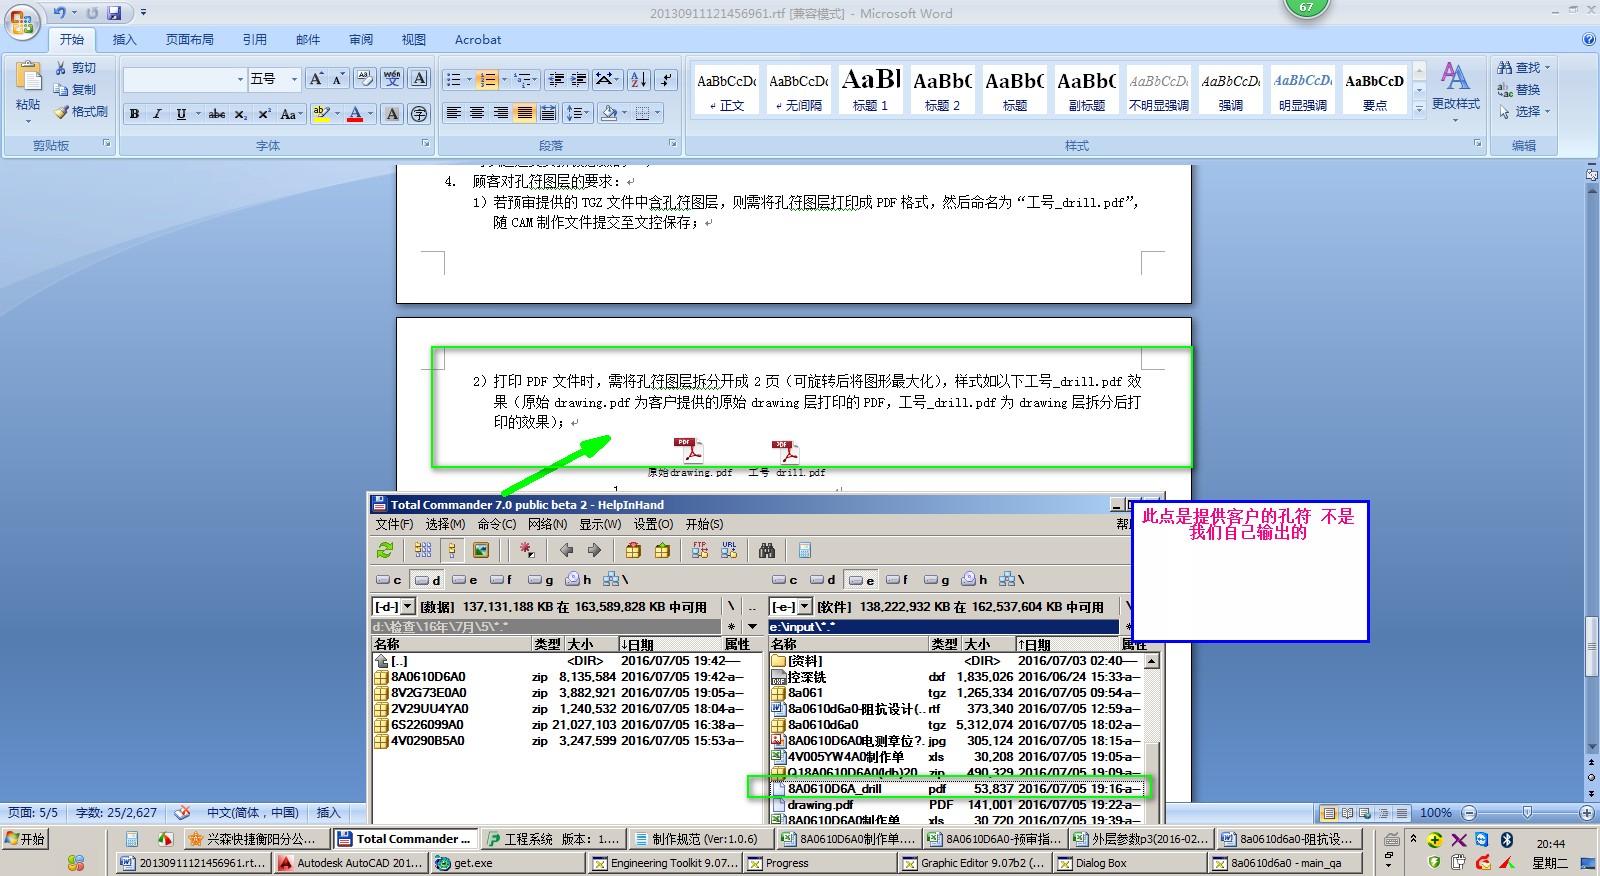Viewport: 1600px width, 876px height.
Task: Click Total Commander thumbnail view icon
Action: point(481,550)
